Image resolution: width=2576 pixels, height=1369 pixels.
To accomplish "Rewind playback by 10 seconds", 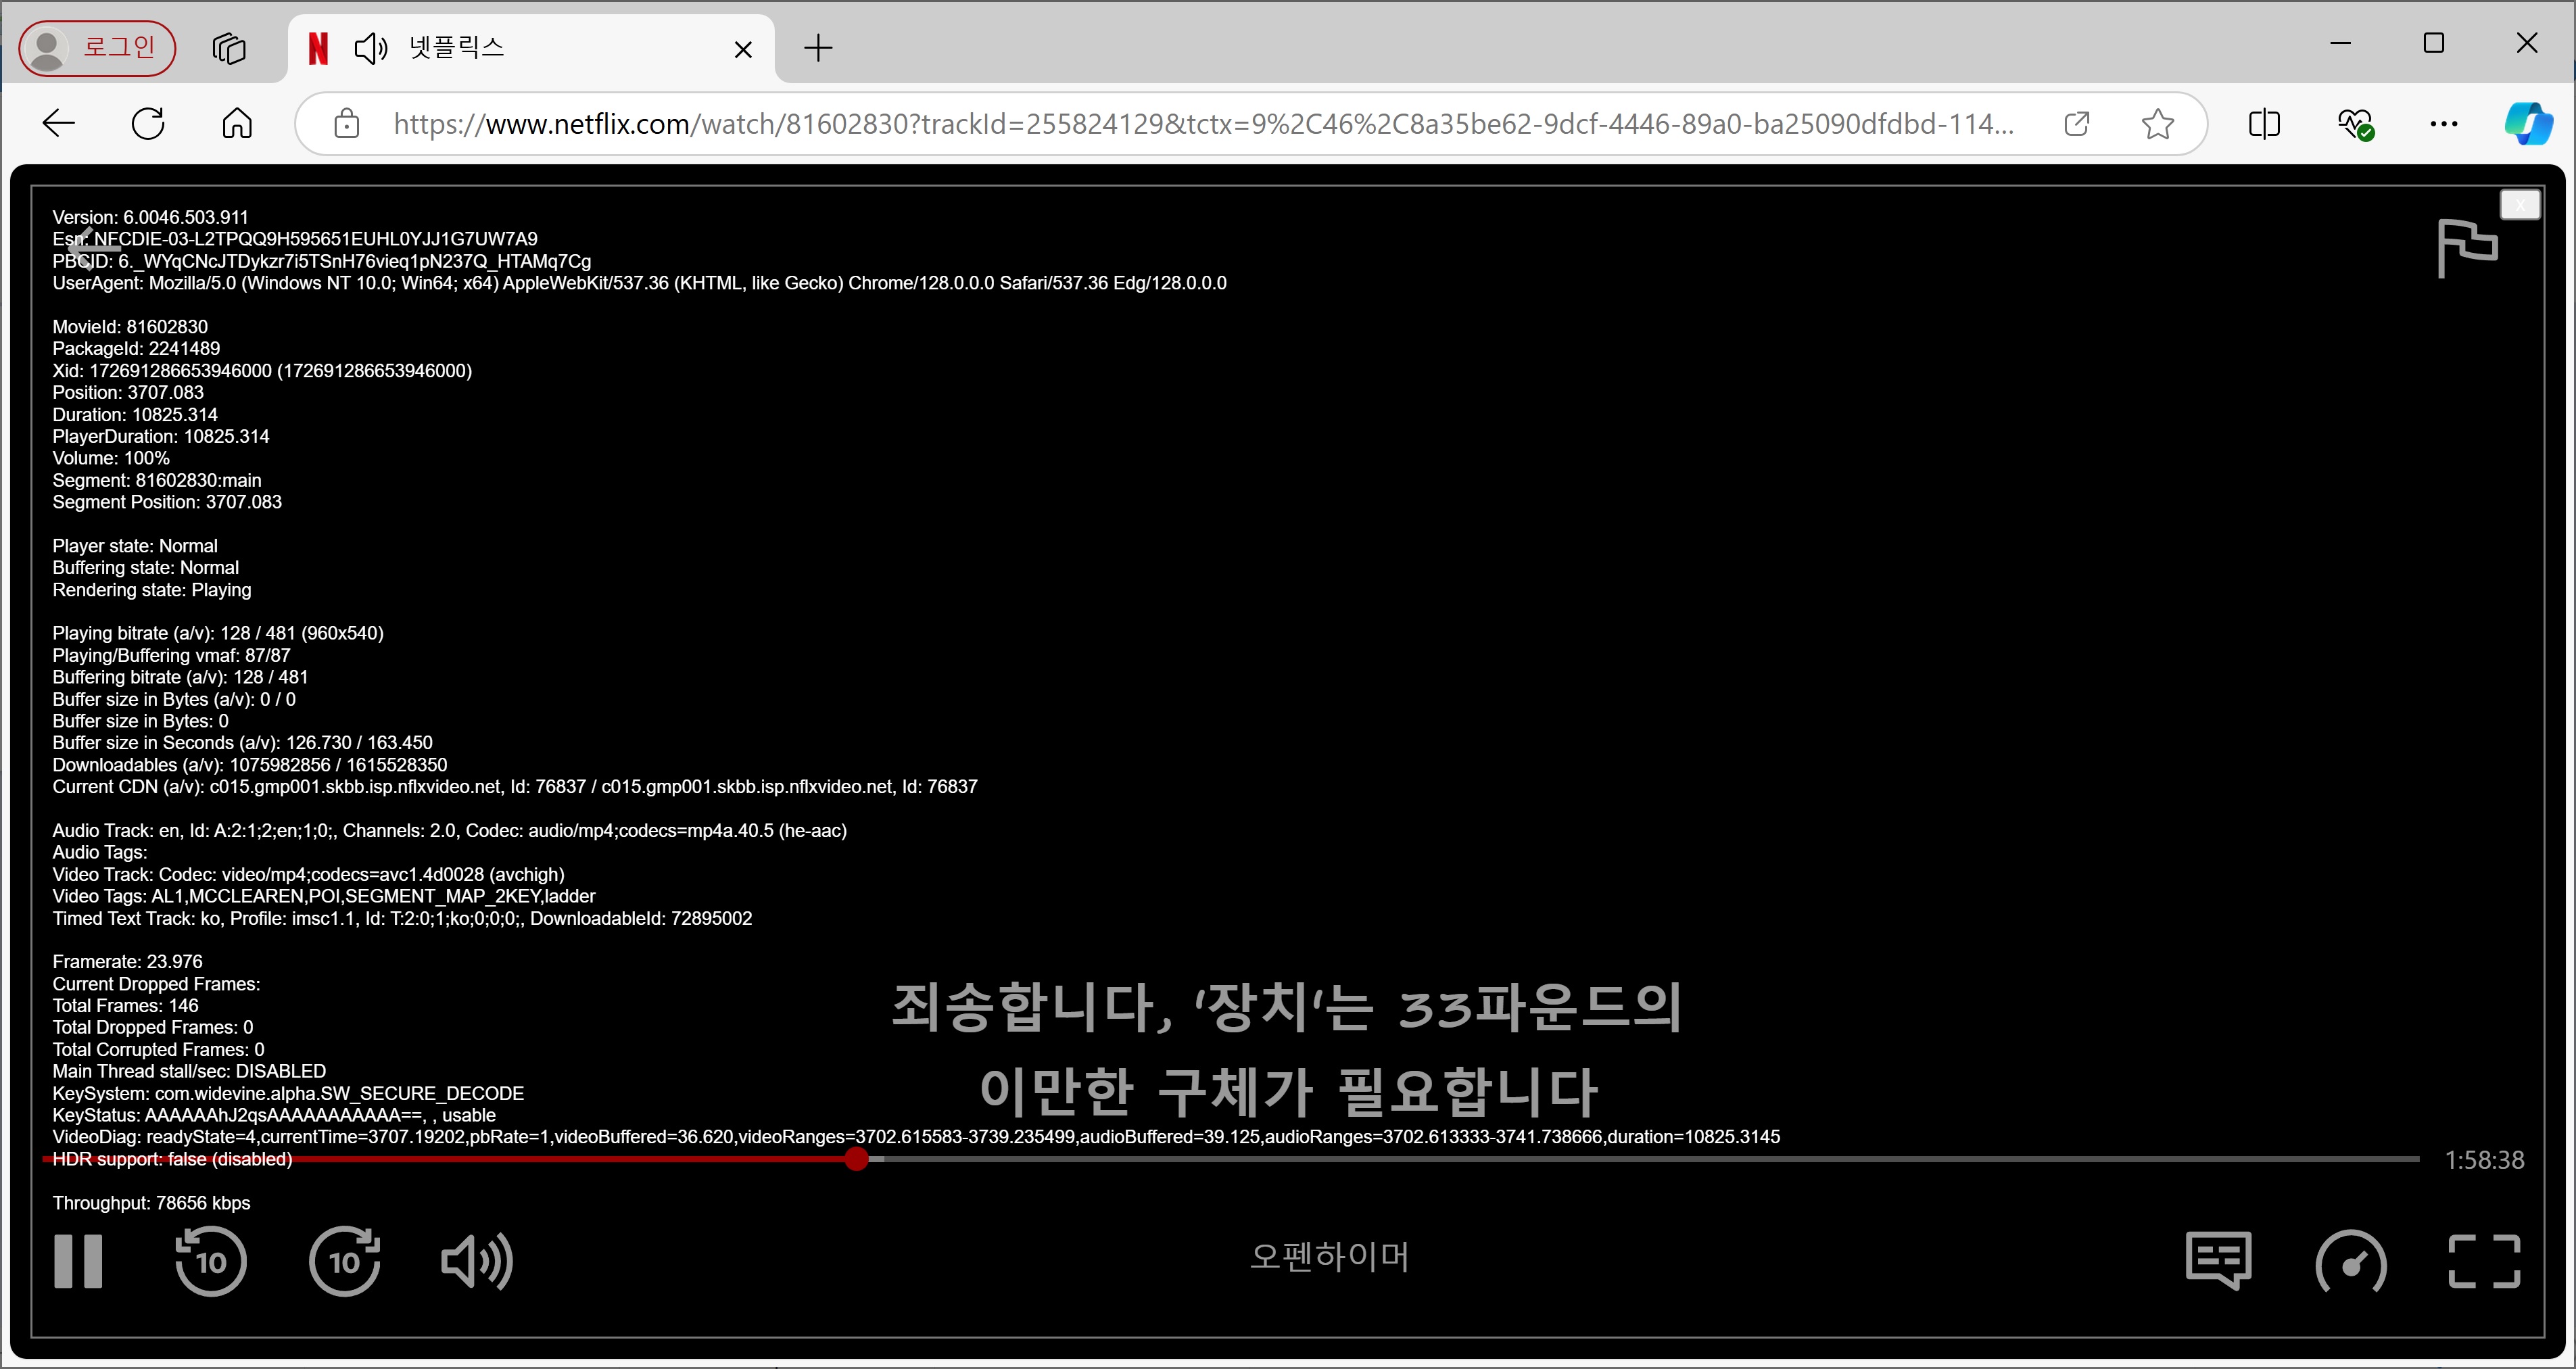I will [210, 1261].
